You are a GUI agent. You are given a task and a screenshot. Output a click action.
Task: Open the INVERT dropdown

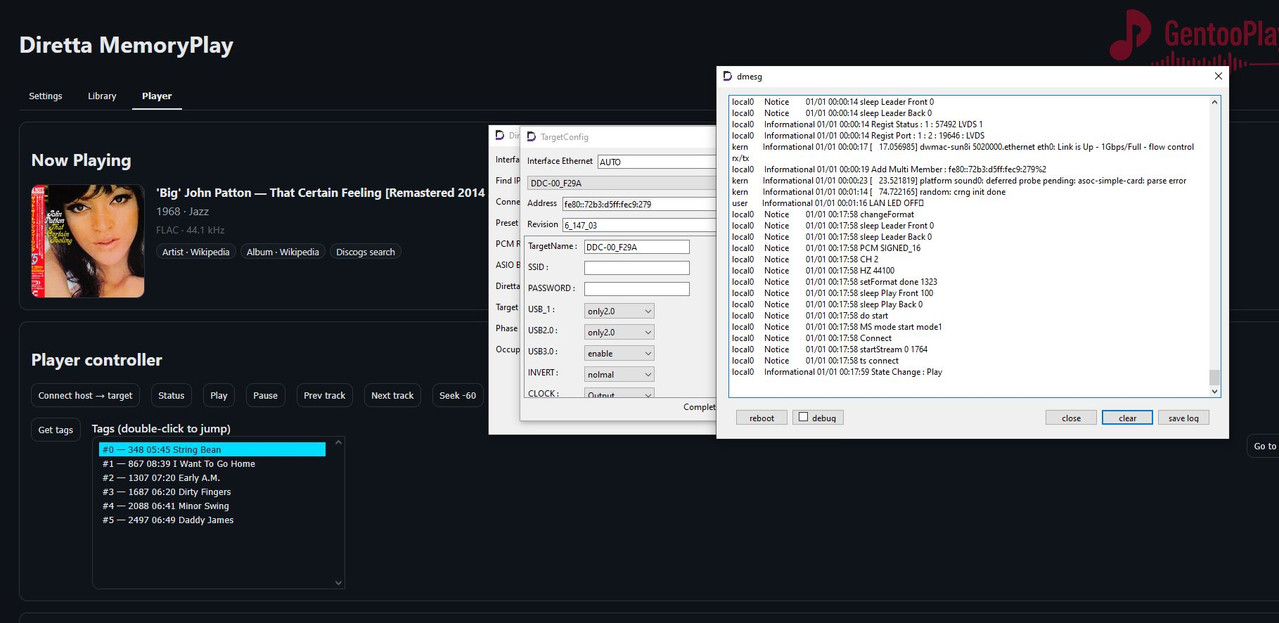pos(619,374)
